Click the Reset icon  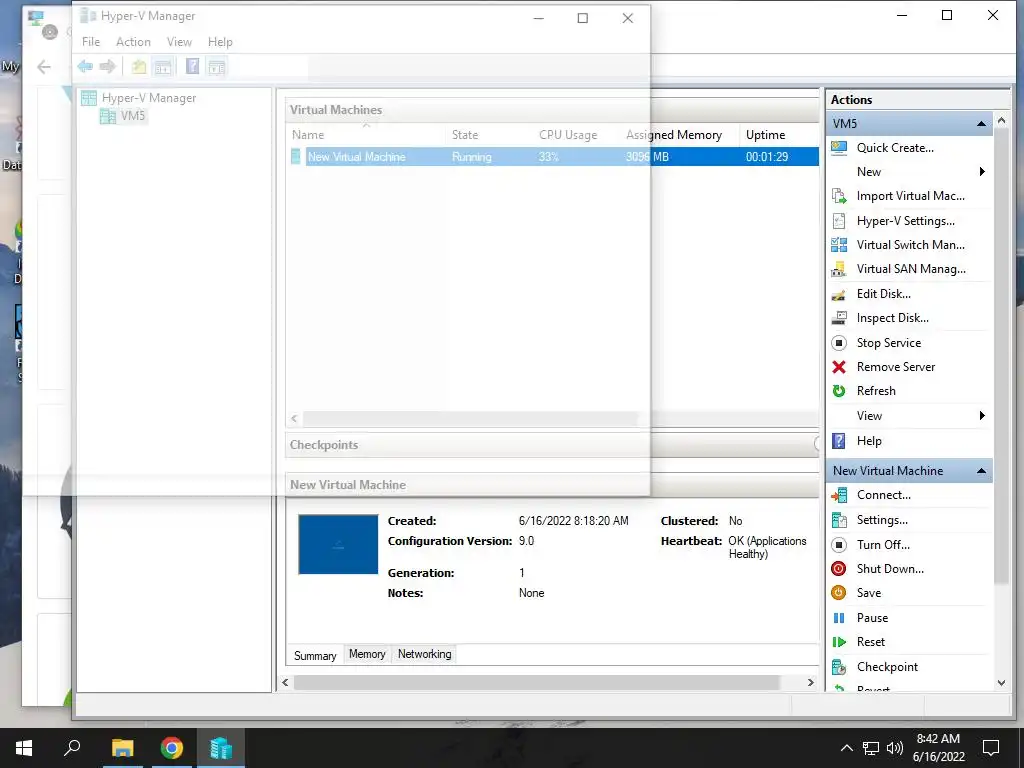[839, 642]
